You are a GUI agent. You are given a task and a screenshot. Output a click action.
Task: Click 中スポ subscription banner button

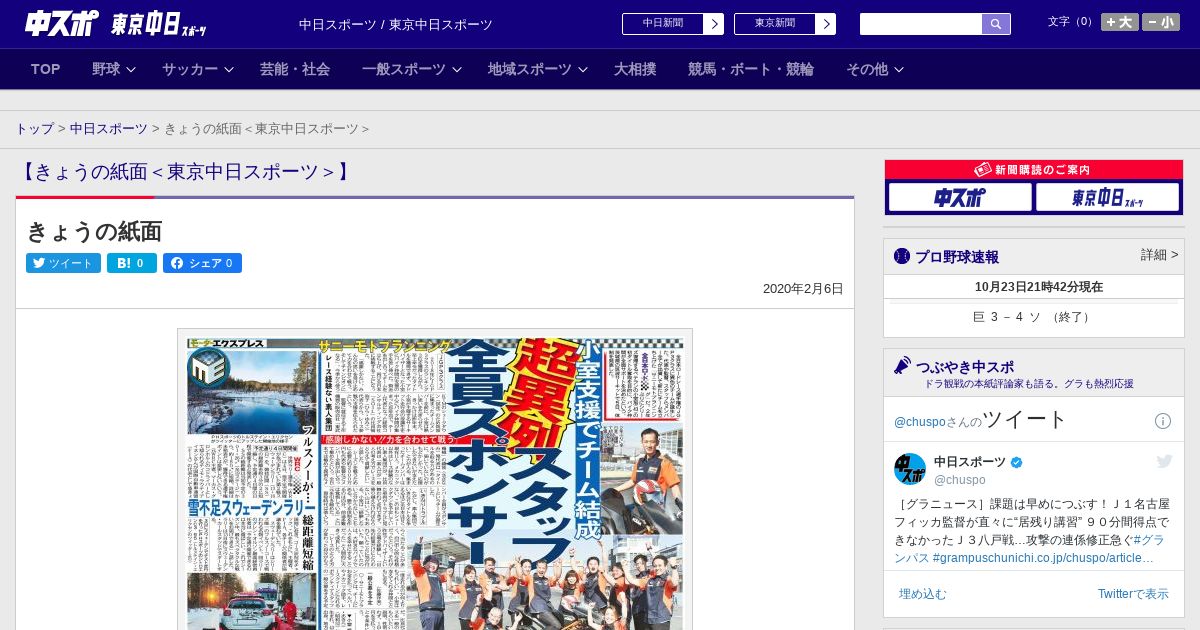(x=960, y=197)
